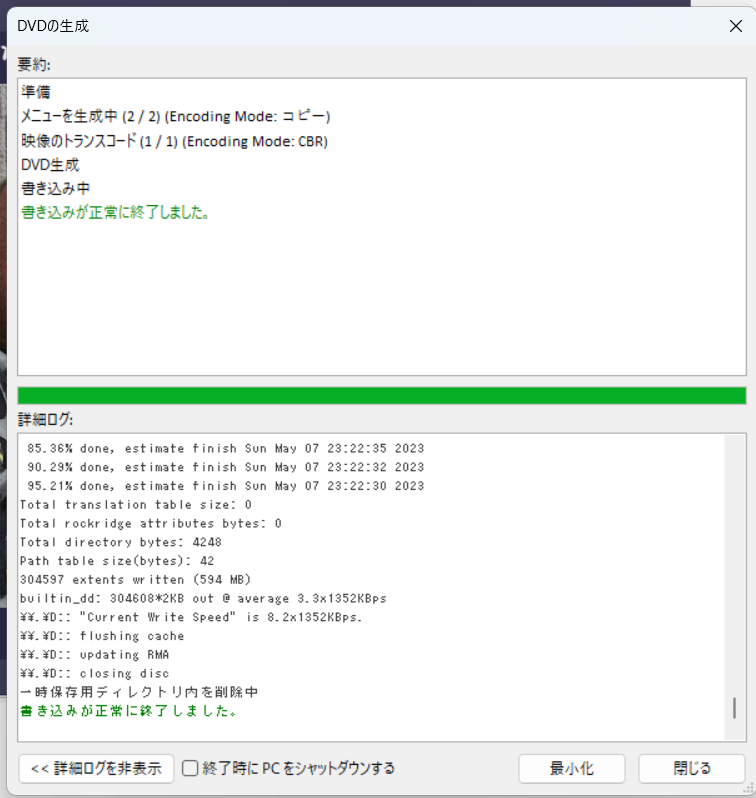Image resolution: width=756 pixels, height=798 pixels.
Task: Toggle 終了時に PC をシャットダウンする checkbox
Action: pyautogui.click(x=190, y=768)
